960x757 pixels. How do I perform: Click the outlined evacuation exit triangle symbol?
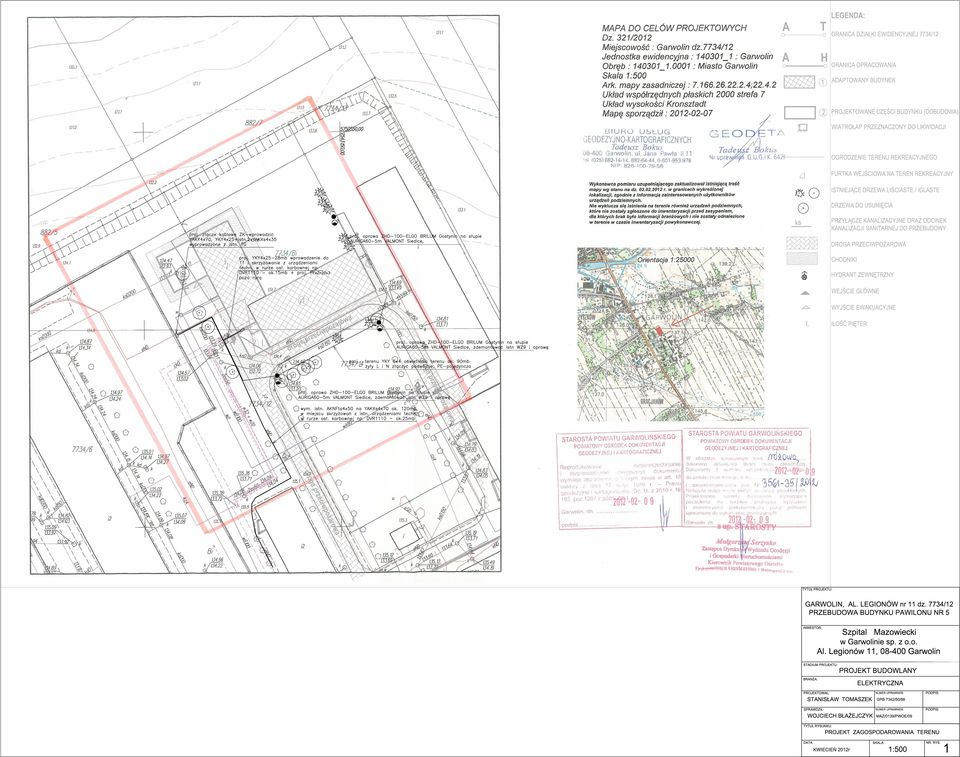coord(806,307)
